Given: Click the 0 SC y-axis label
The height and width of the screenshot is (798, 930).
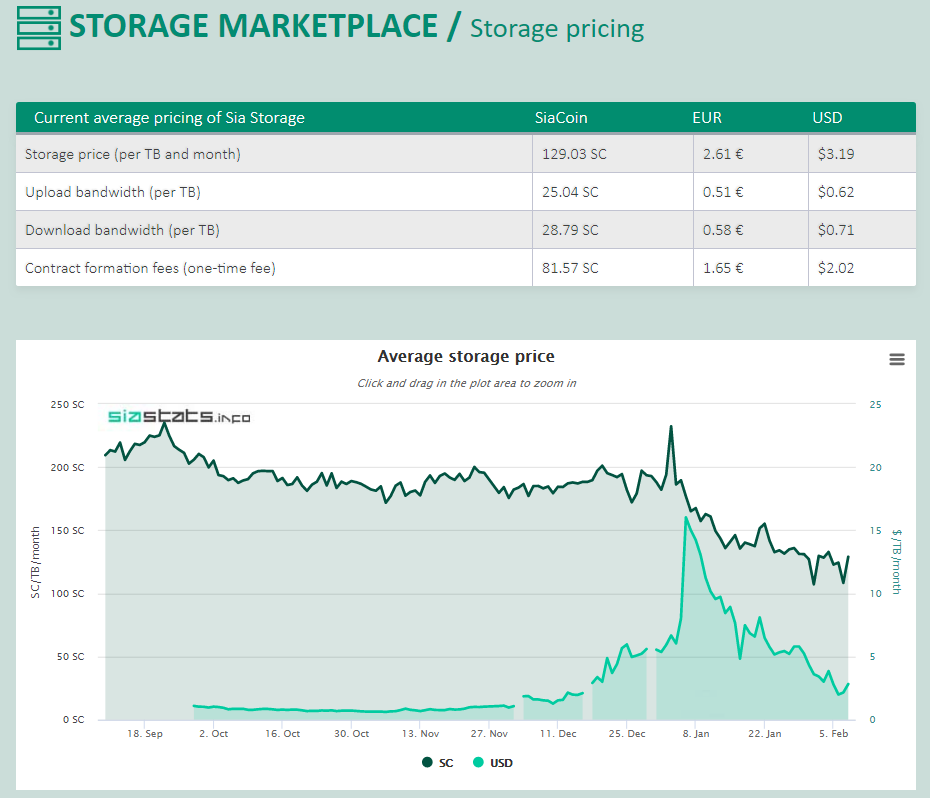Looking at the screenshot, I should [74, 720].
